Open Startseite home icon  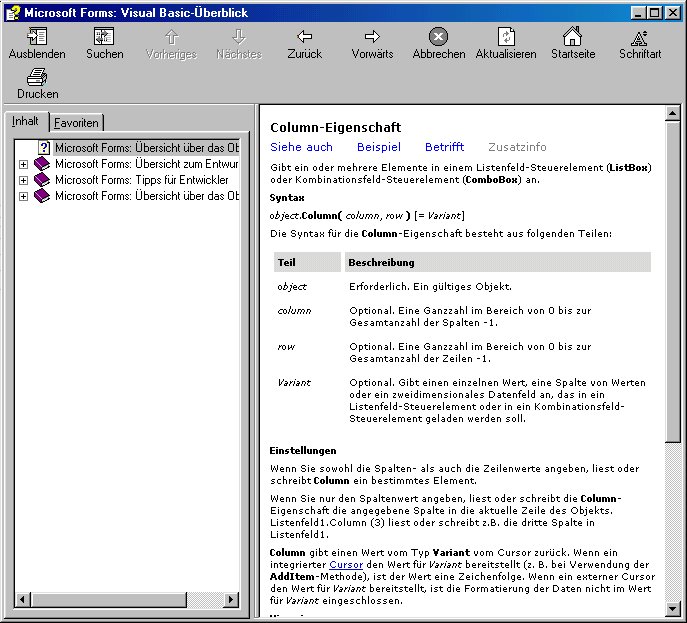click(573, 37)
